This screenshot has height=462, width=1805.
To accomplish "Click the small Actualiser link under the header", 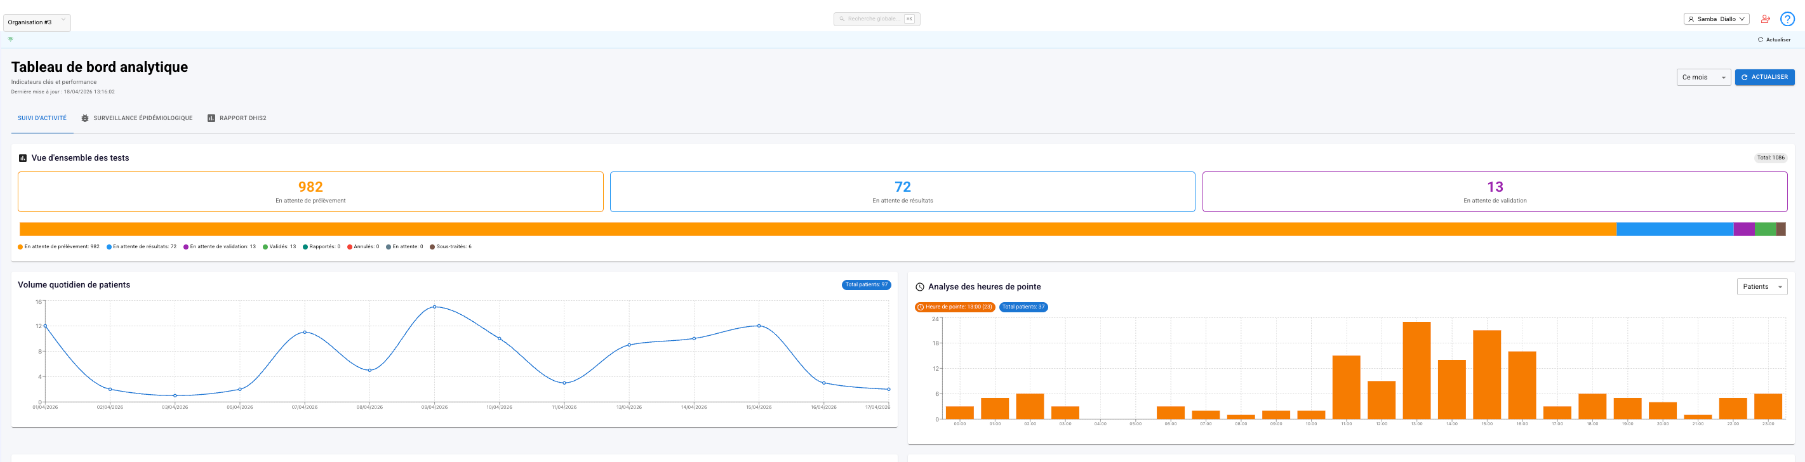I will point(1774,40).
